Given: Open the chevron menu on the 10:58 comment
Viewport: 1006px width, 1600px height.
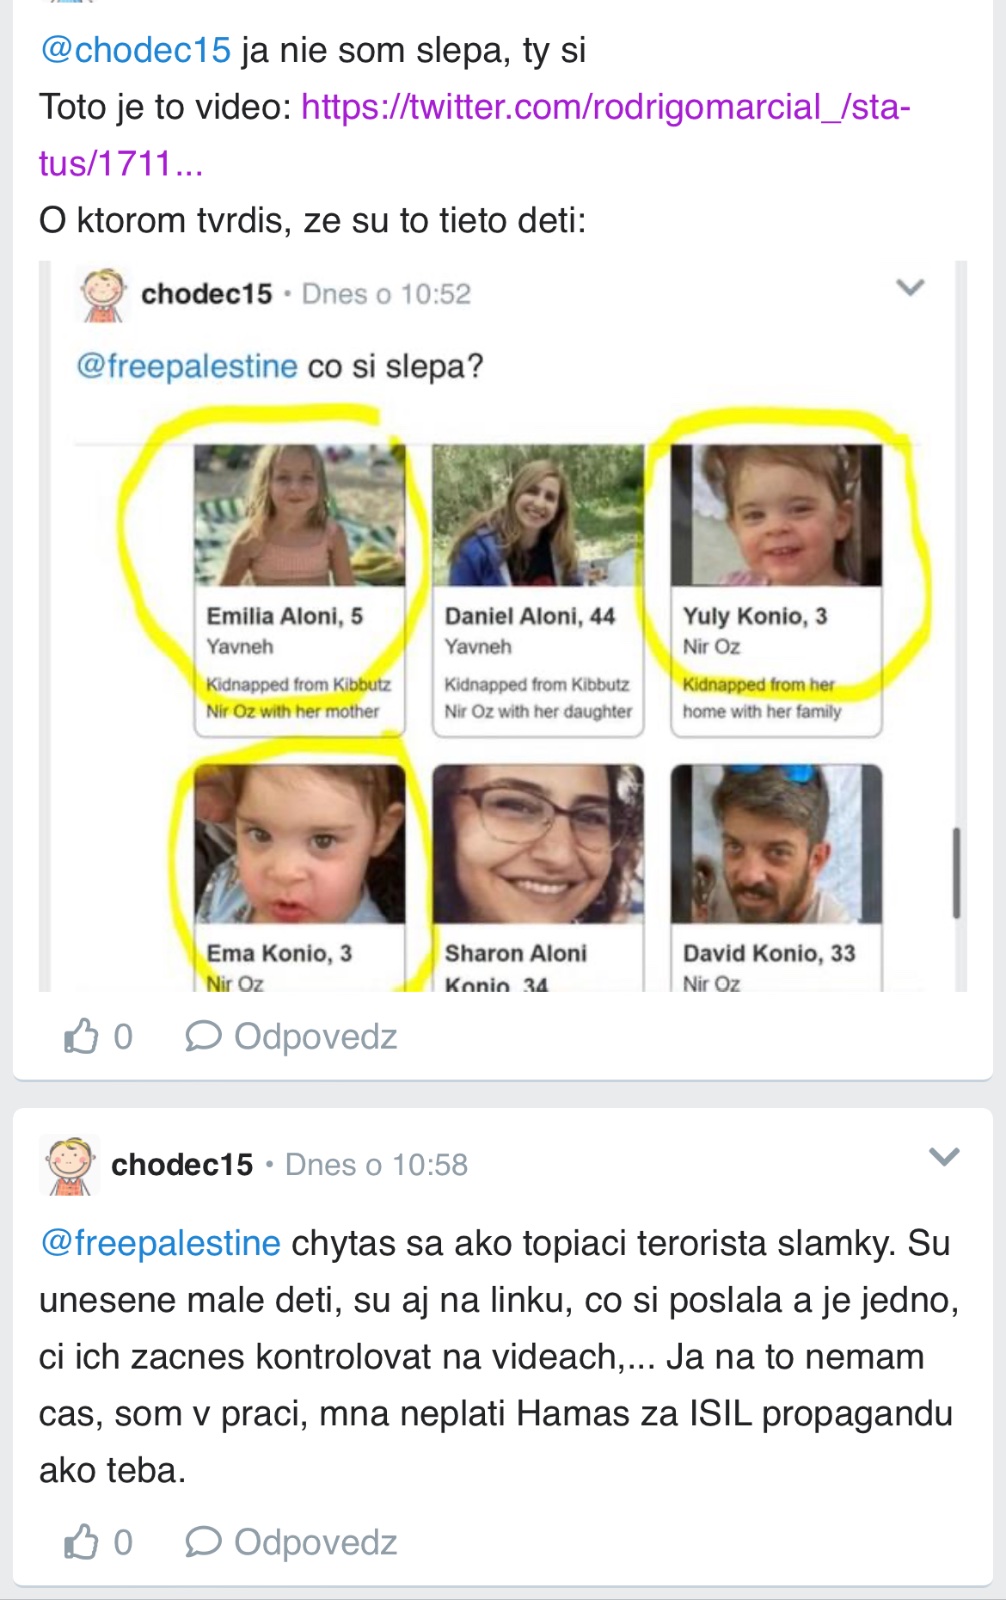Looking at the screenshot, I should coord(944,1157).
